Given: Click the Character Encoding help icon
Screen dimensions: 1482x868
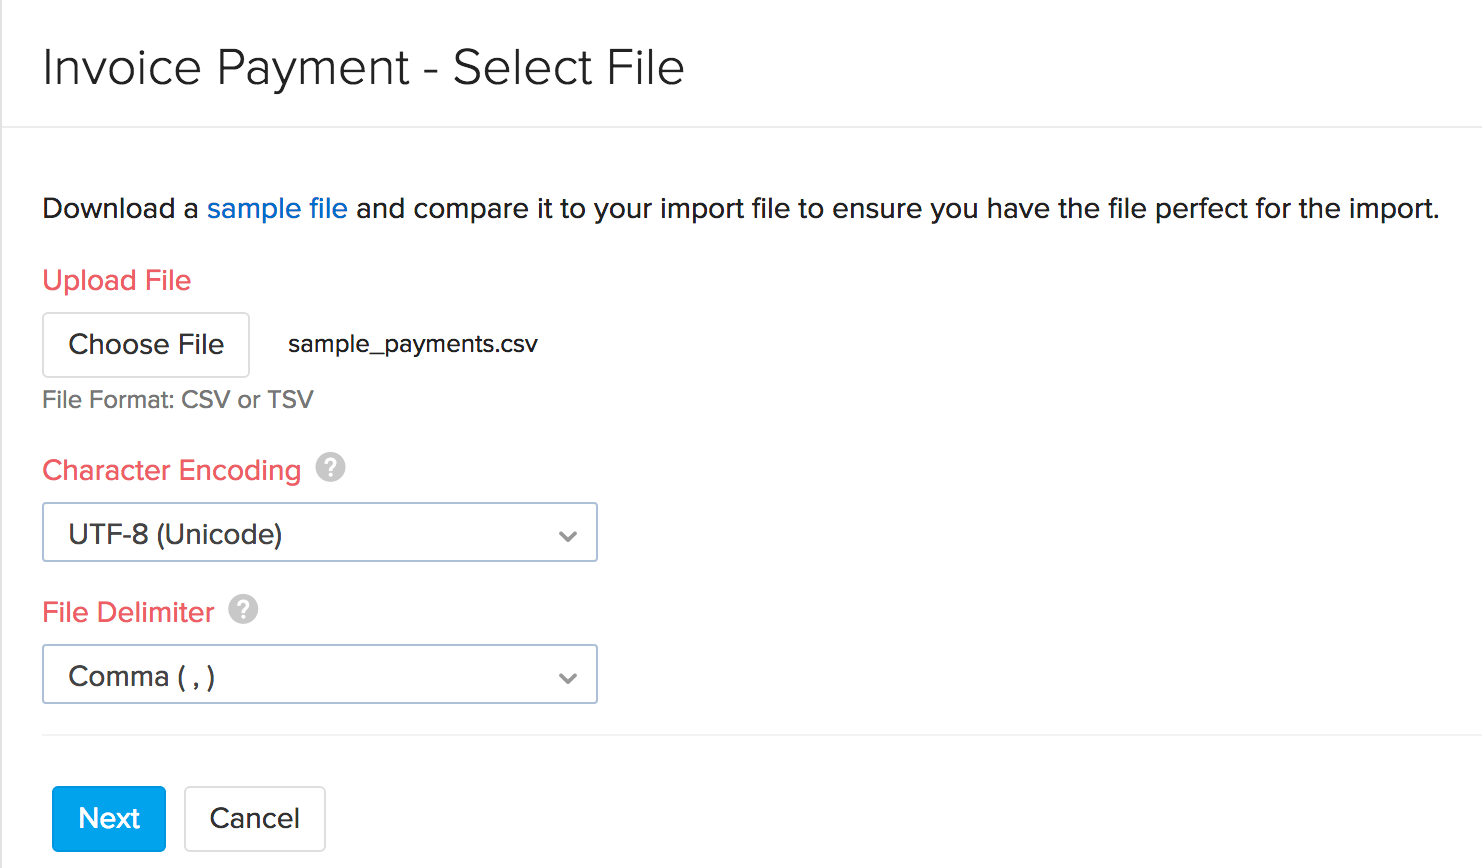Looking at the screenshot, I should point(330,468).
